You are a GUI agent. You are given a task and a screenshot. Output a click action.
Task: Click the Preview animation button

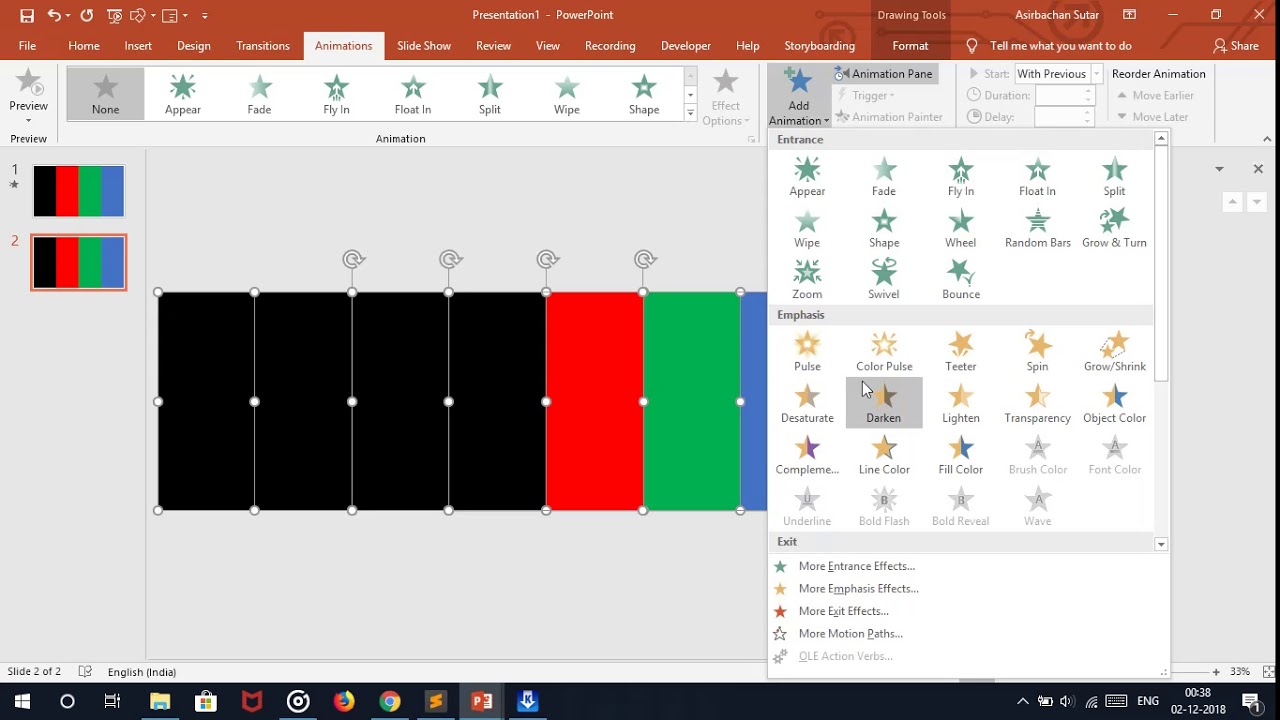(x=28, y=96)
